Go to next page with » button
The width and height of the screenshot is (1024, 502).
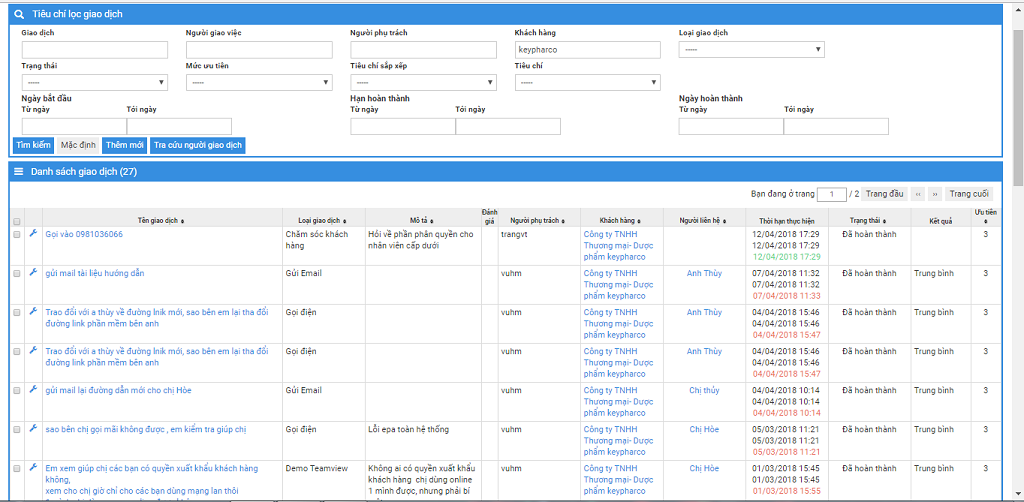click(x=935, y=194)
